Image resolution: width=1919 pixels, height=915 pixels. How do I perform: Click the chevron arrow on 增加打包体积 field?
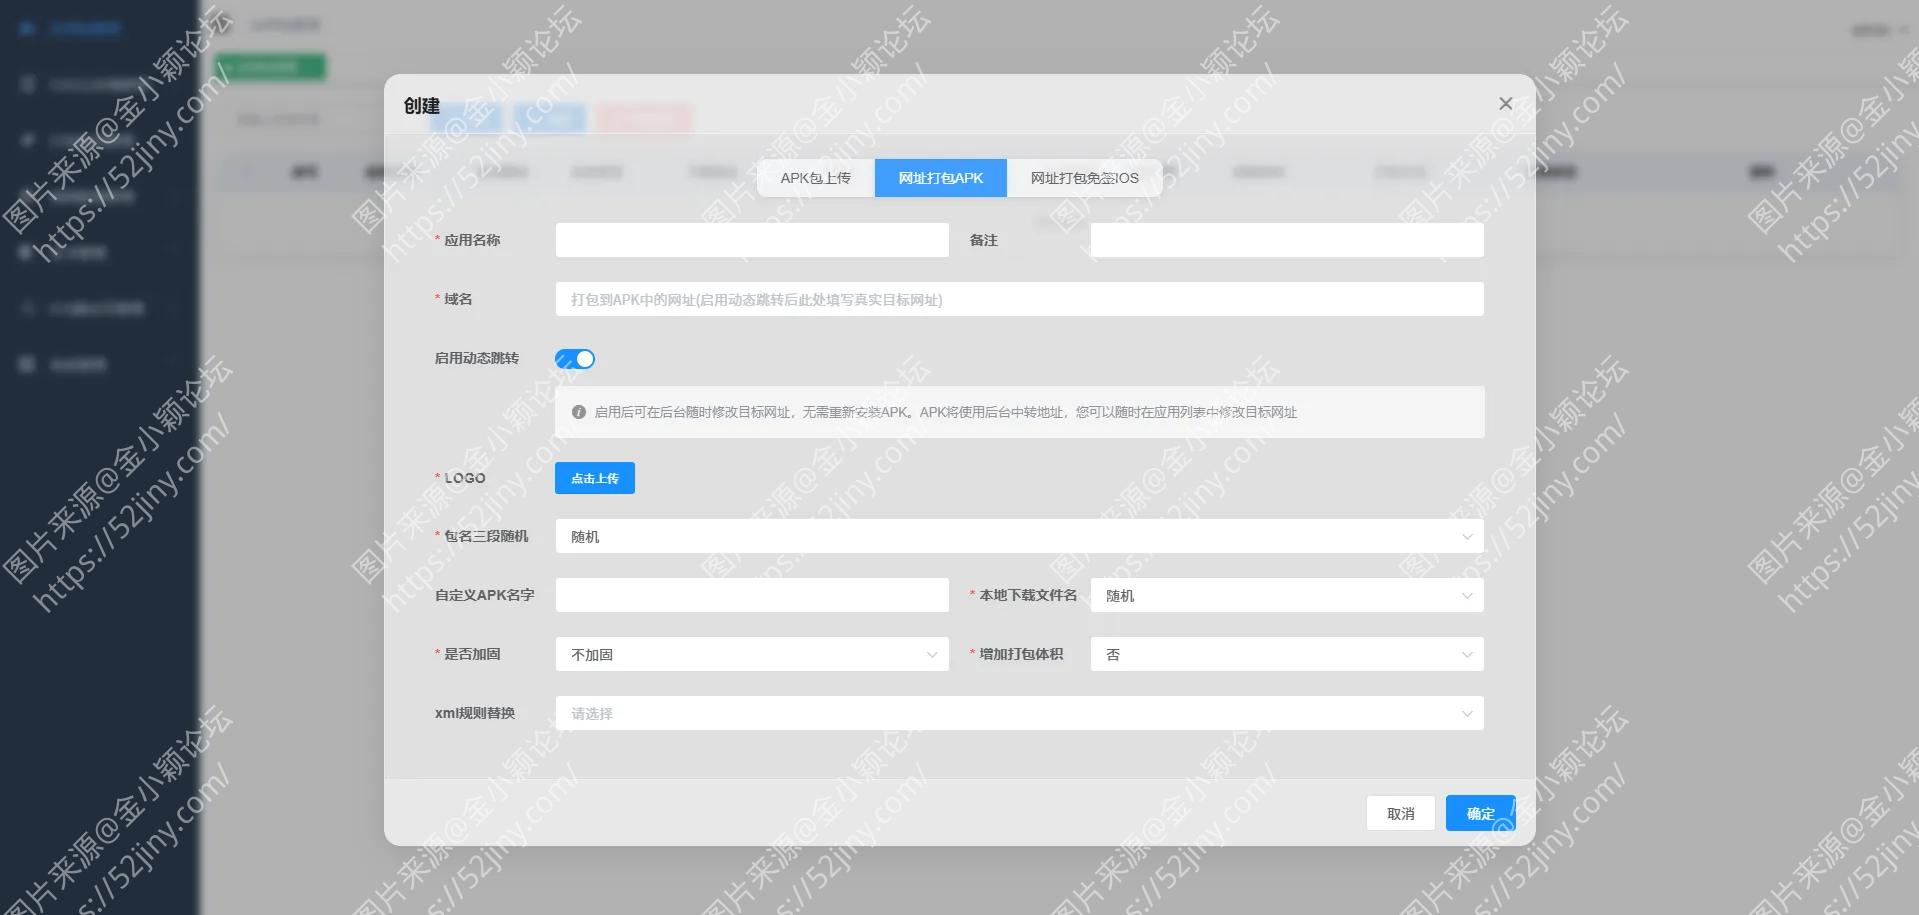tap(1466, 653)
